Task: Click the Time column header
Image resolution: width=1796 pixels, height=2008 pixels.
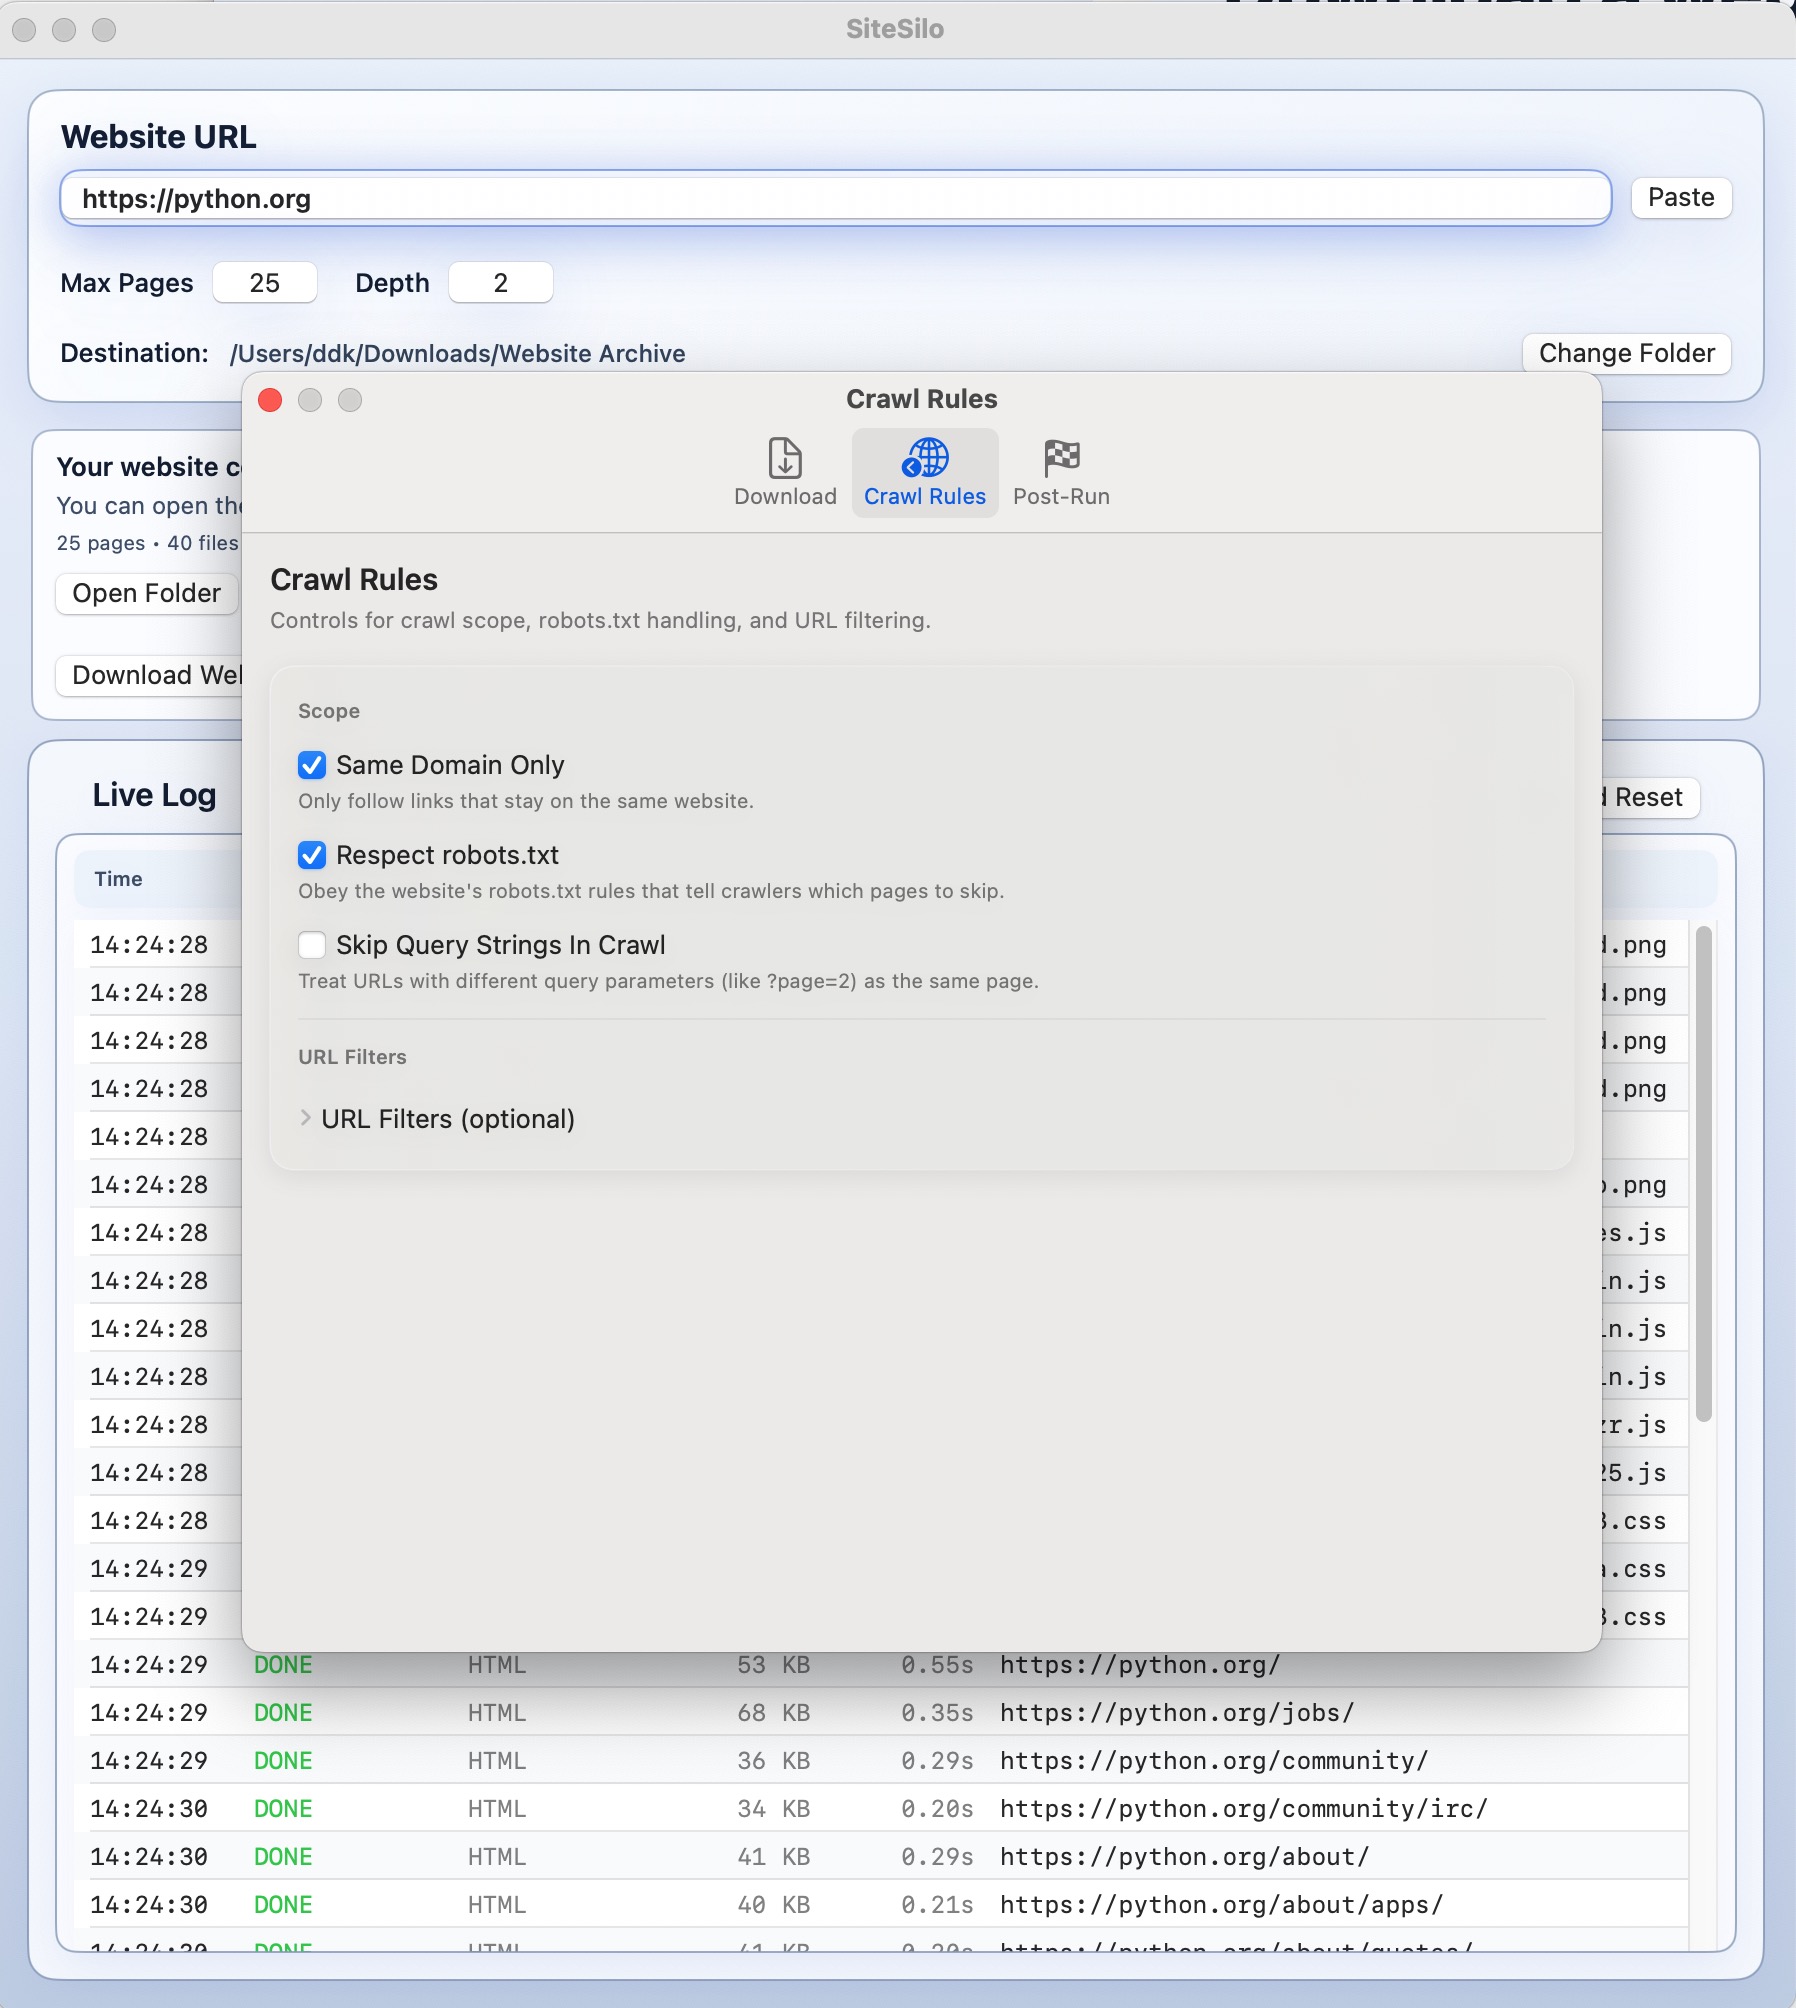Action: [x=118, y=879]
